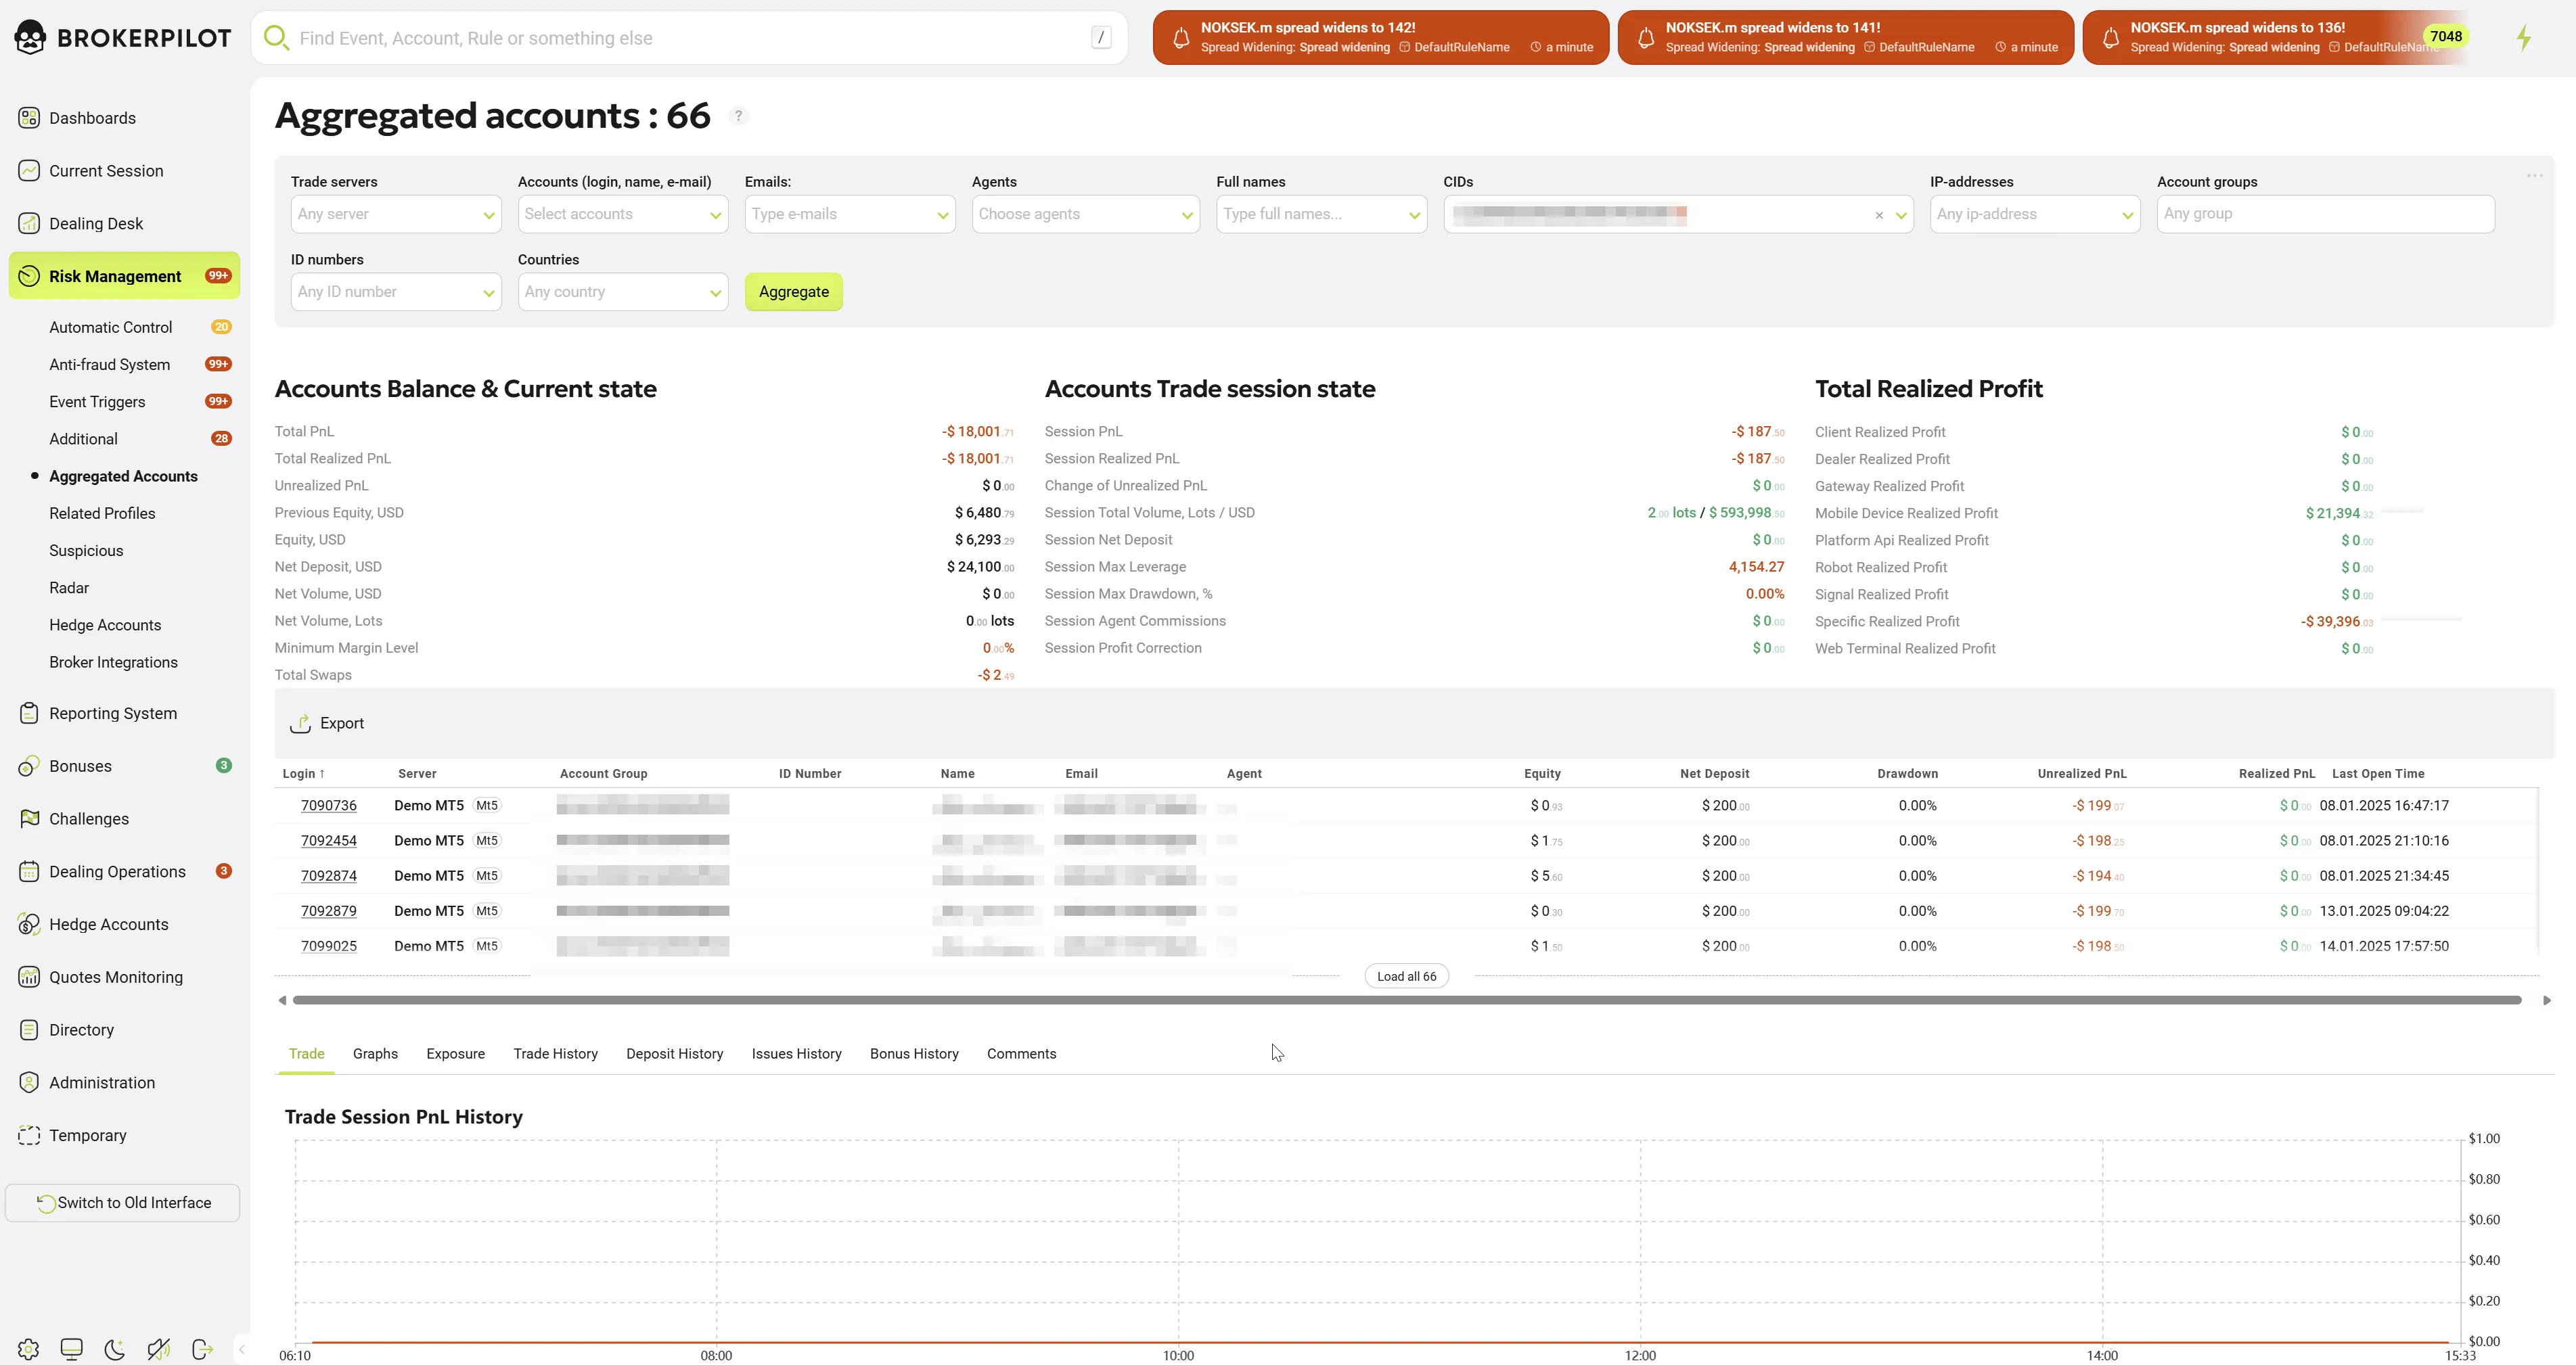
Task: Open the IP-addresses dropdown
Action: point(2035,214)
